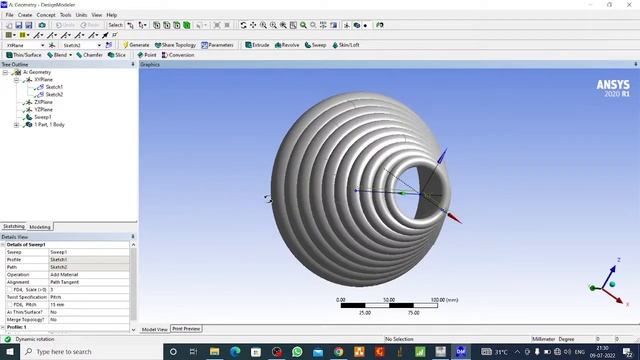The width and height of the screenshot is (640, 360).
Task: Click Details View scroll down arrow
Action: click(x=133, y=330)
